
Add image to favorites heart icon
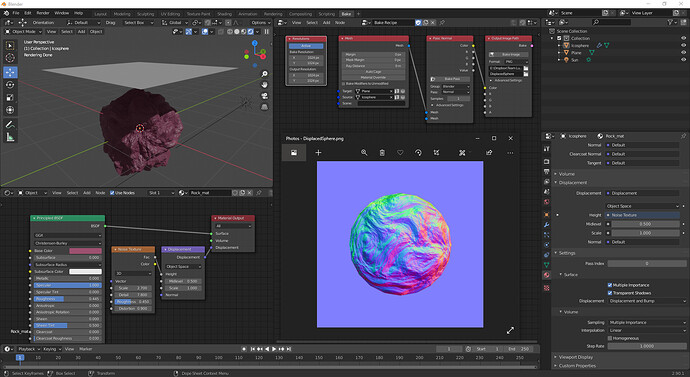(x=400, y=153)
